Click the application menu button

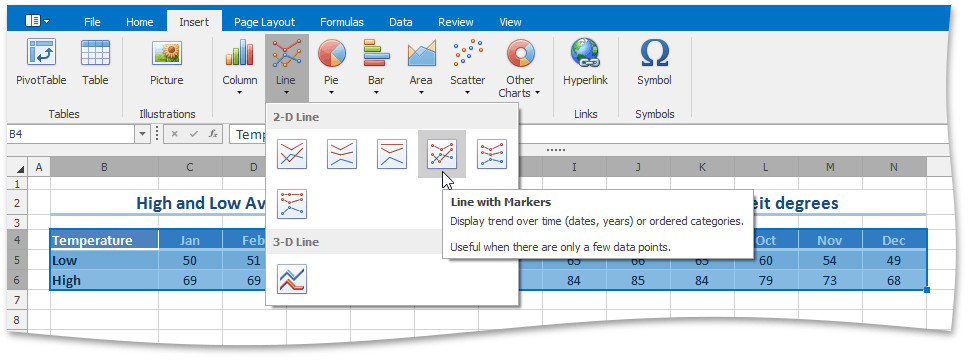(x=38, y=21)
